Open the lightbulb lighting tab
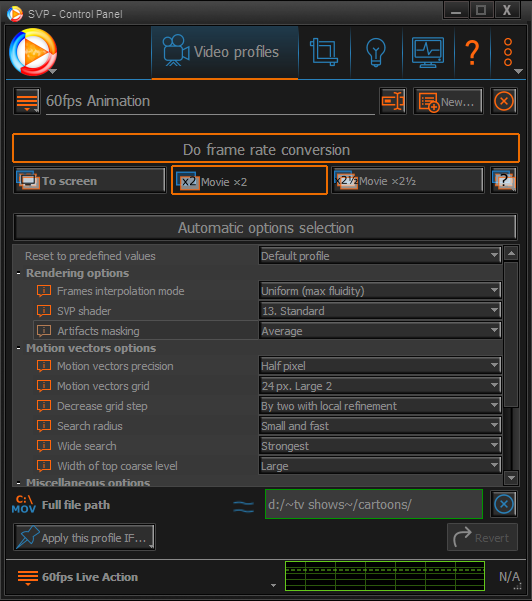The height and width of the screenshot is (601, 532). tap(376, 53)
